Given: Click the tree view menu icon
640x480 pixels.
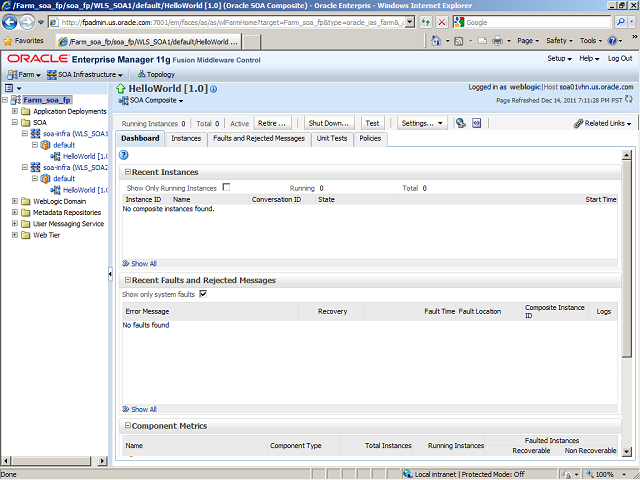Looking at the screenshot, I should coord(8,88).
